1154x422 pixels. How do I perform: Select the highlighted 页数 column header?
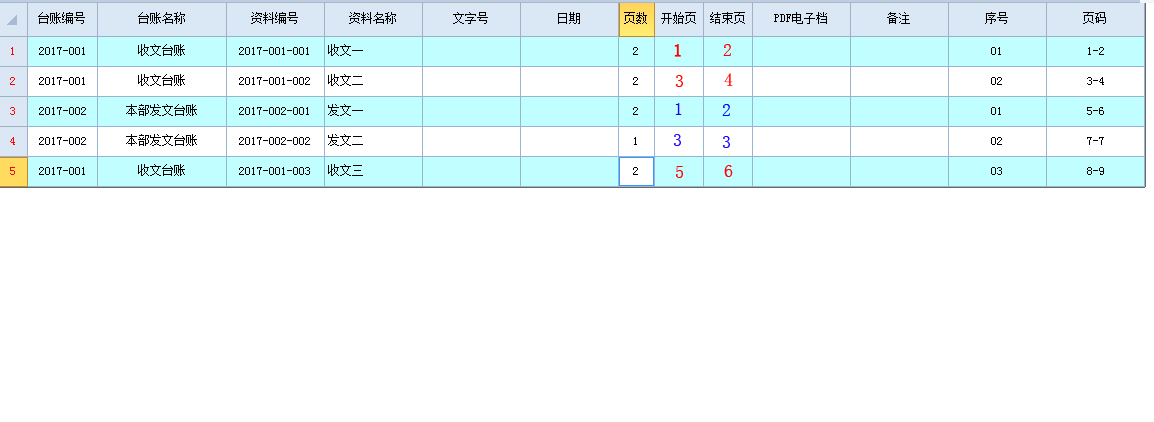tap(637, 19)
